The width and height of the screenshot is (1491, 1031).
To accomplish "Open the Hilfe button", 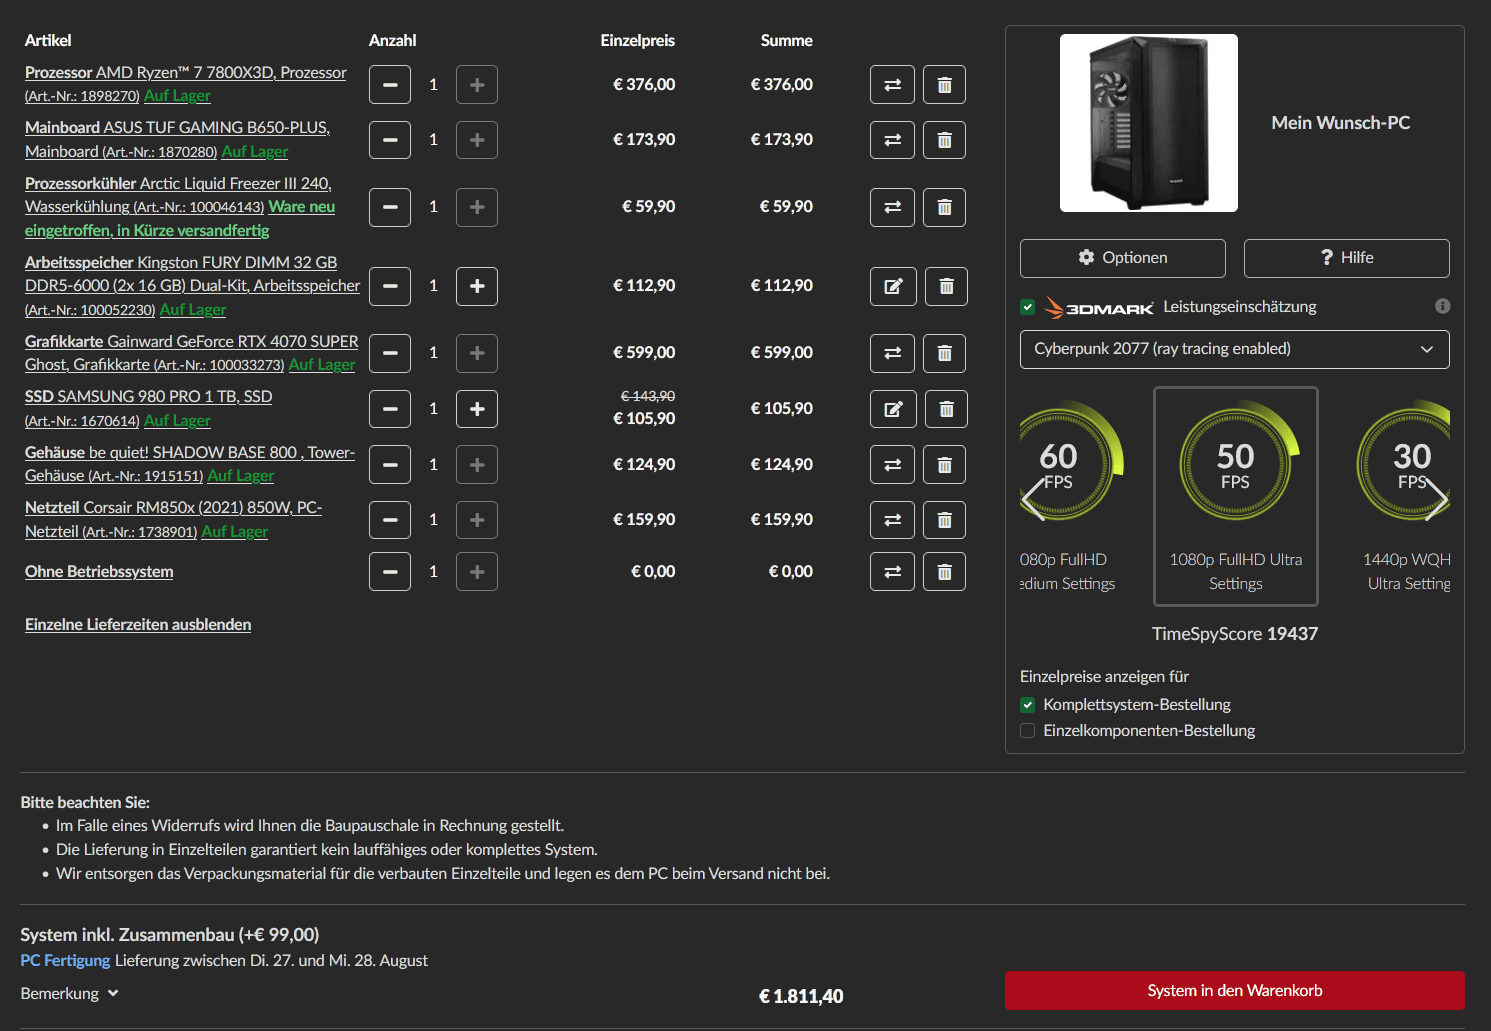I will tap(1346, 258).
